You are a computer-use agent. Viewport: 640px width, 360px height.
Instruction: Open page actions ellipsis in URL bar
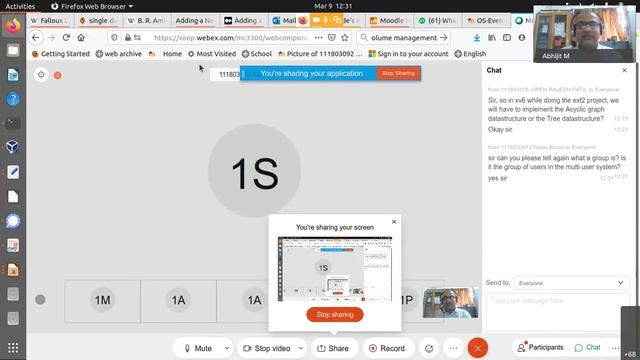pyautogui.click(x=318, y=38)
